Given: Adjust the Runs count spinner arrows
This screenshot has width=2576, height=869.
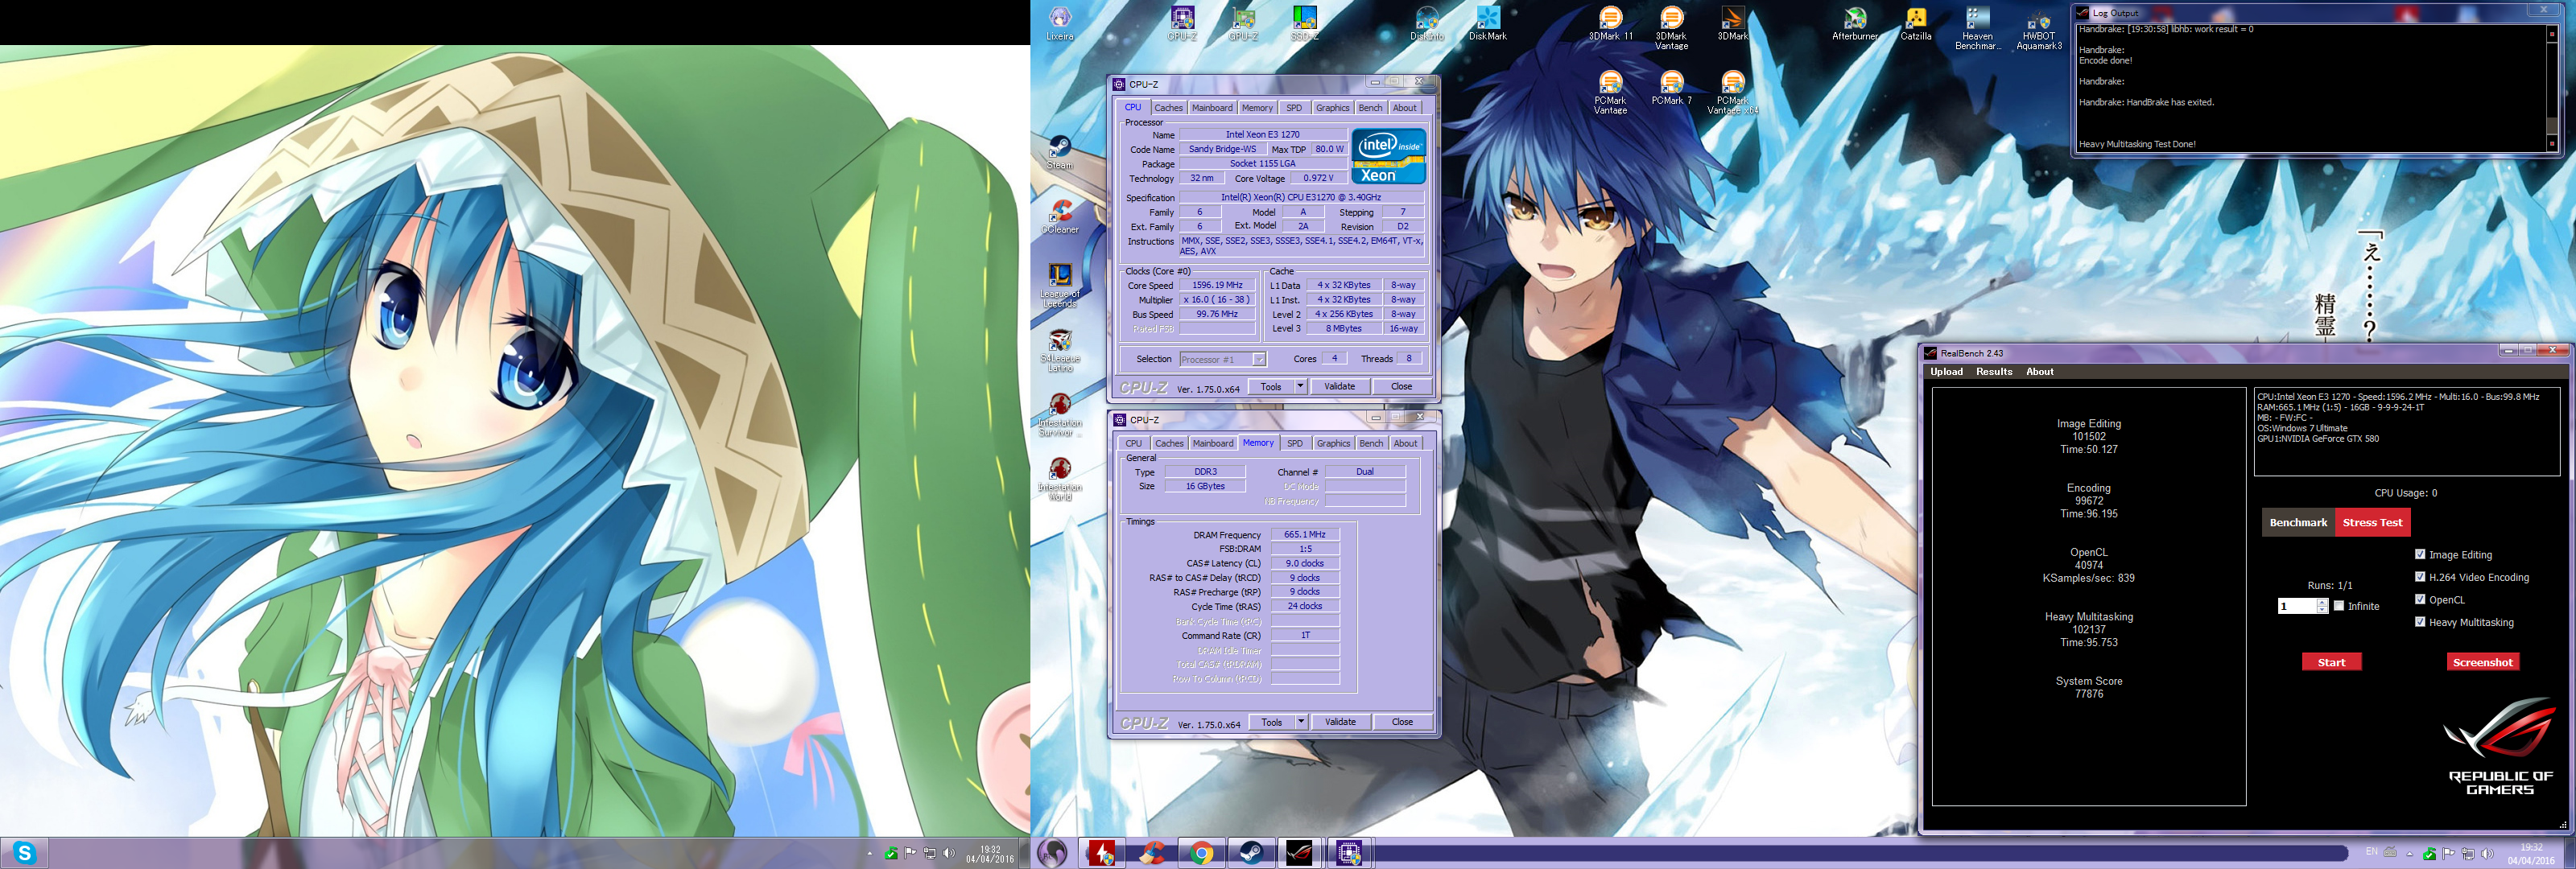Looking at the screenshot, I should point(2322,606).
